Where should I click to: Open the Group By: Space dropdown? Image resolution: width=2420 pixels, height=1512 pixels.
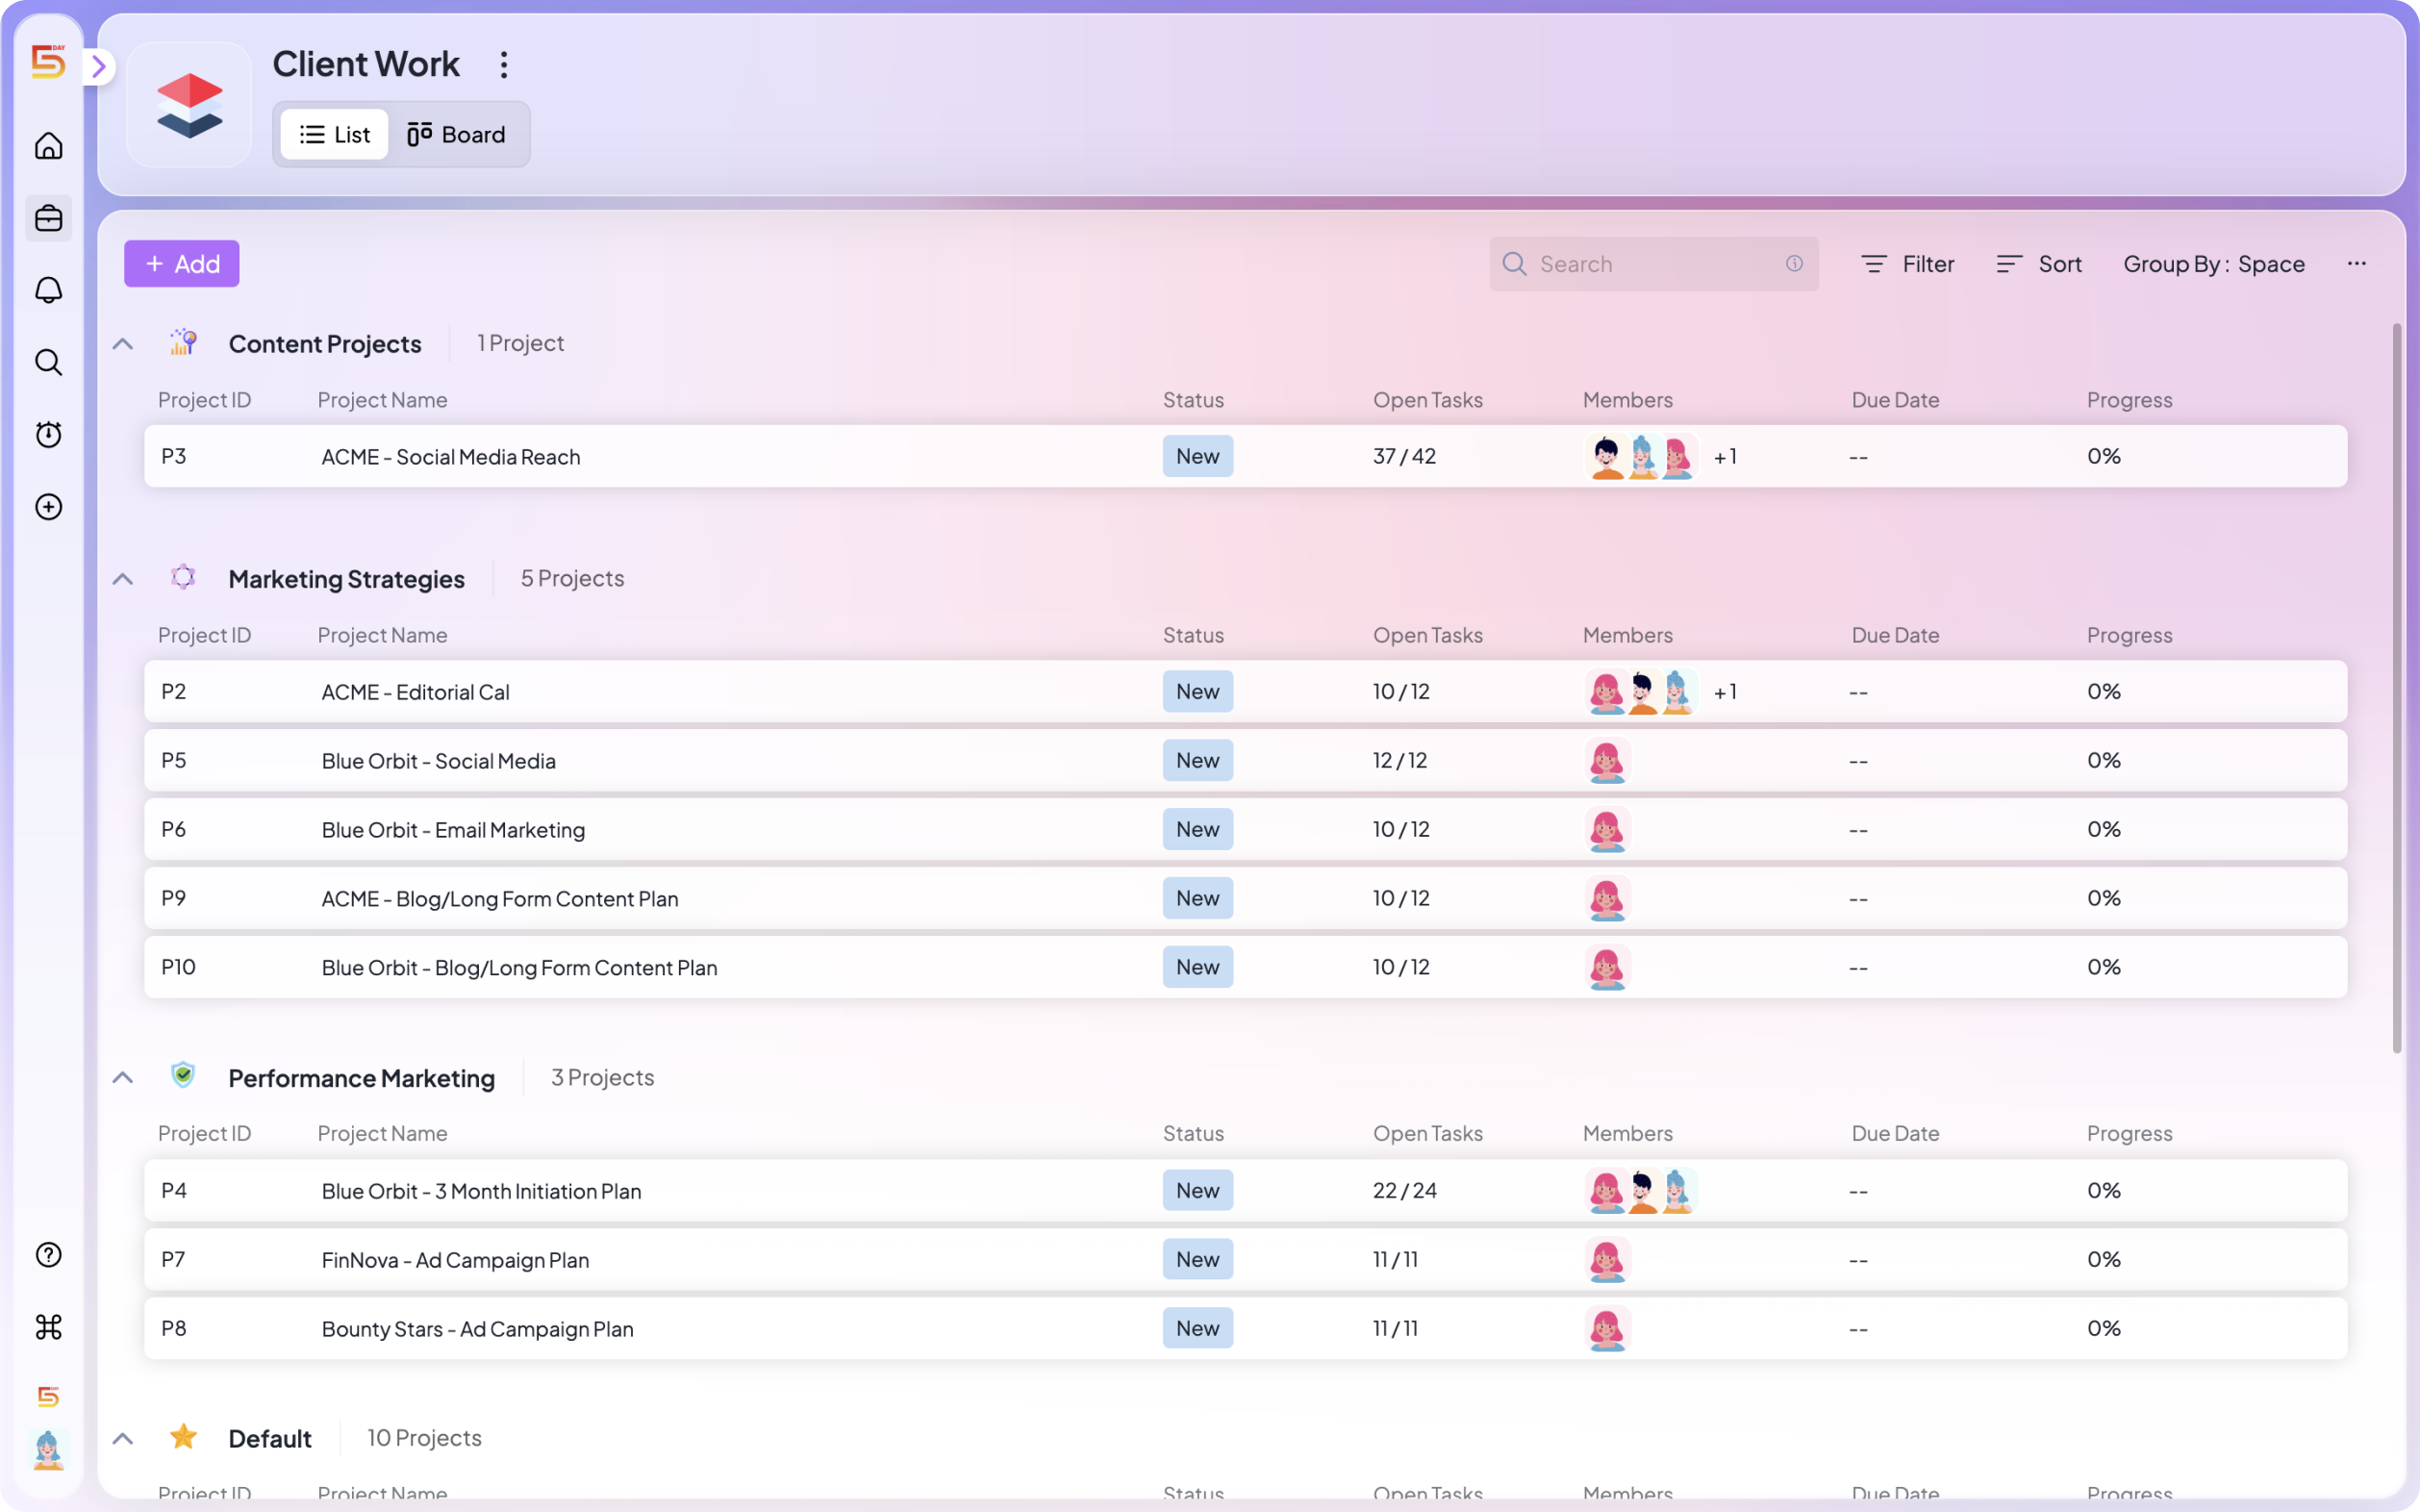click(2214, 264)
